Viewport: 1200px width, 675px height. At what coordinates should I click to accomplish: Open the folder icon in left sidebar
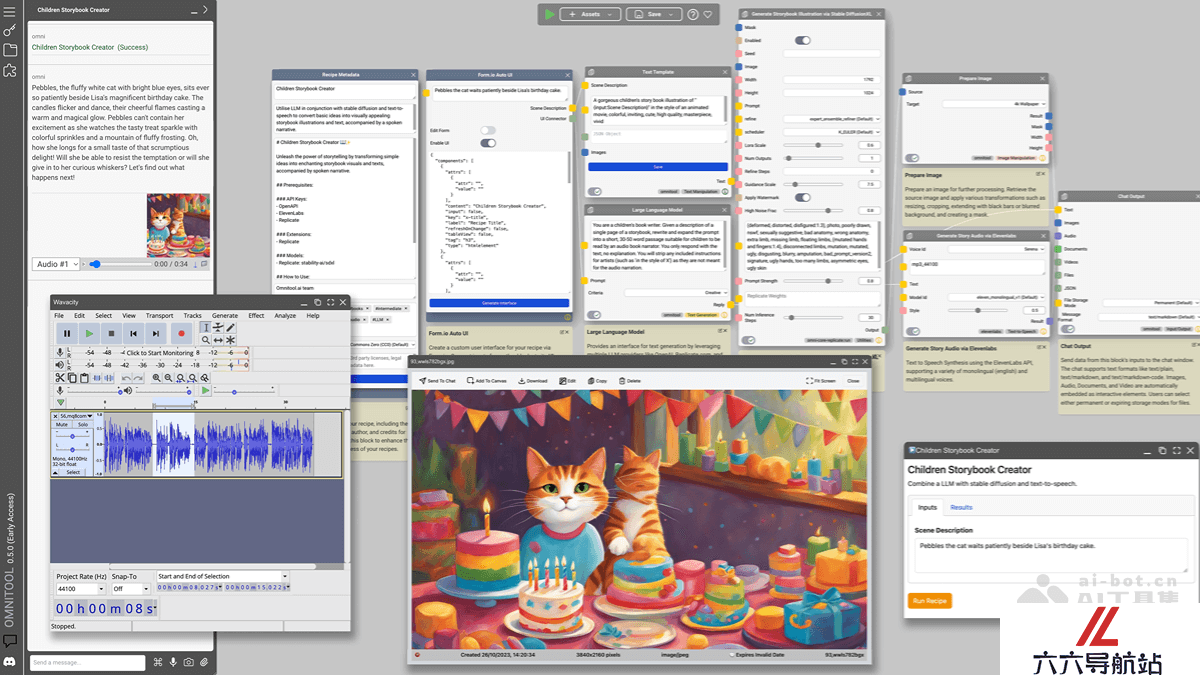pos(9,49)
